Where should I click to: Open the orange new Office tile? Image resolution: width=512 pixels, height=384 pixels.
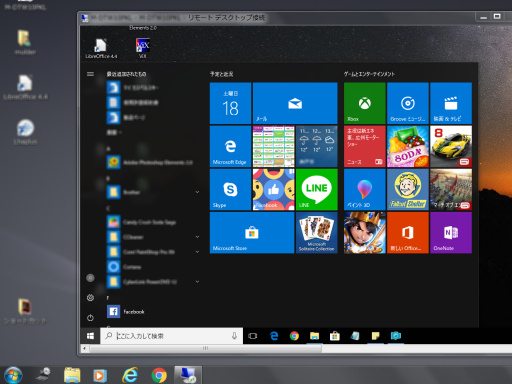click(408, 233)
